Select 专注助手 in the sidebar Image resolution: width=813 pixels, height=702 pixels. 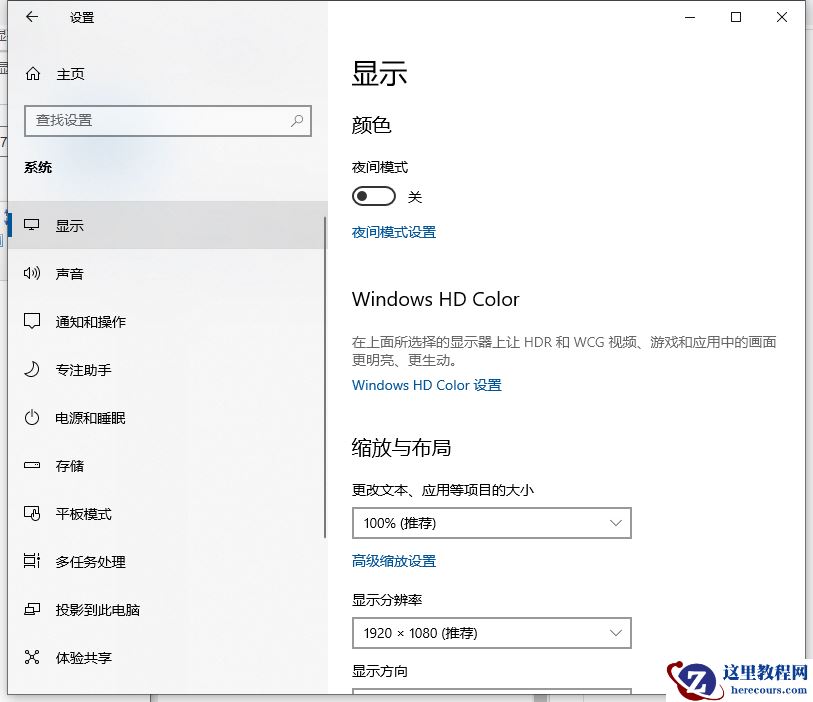pos(81,369)
